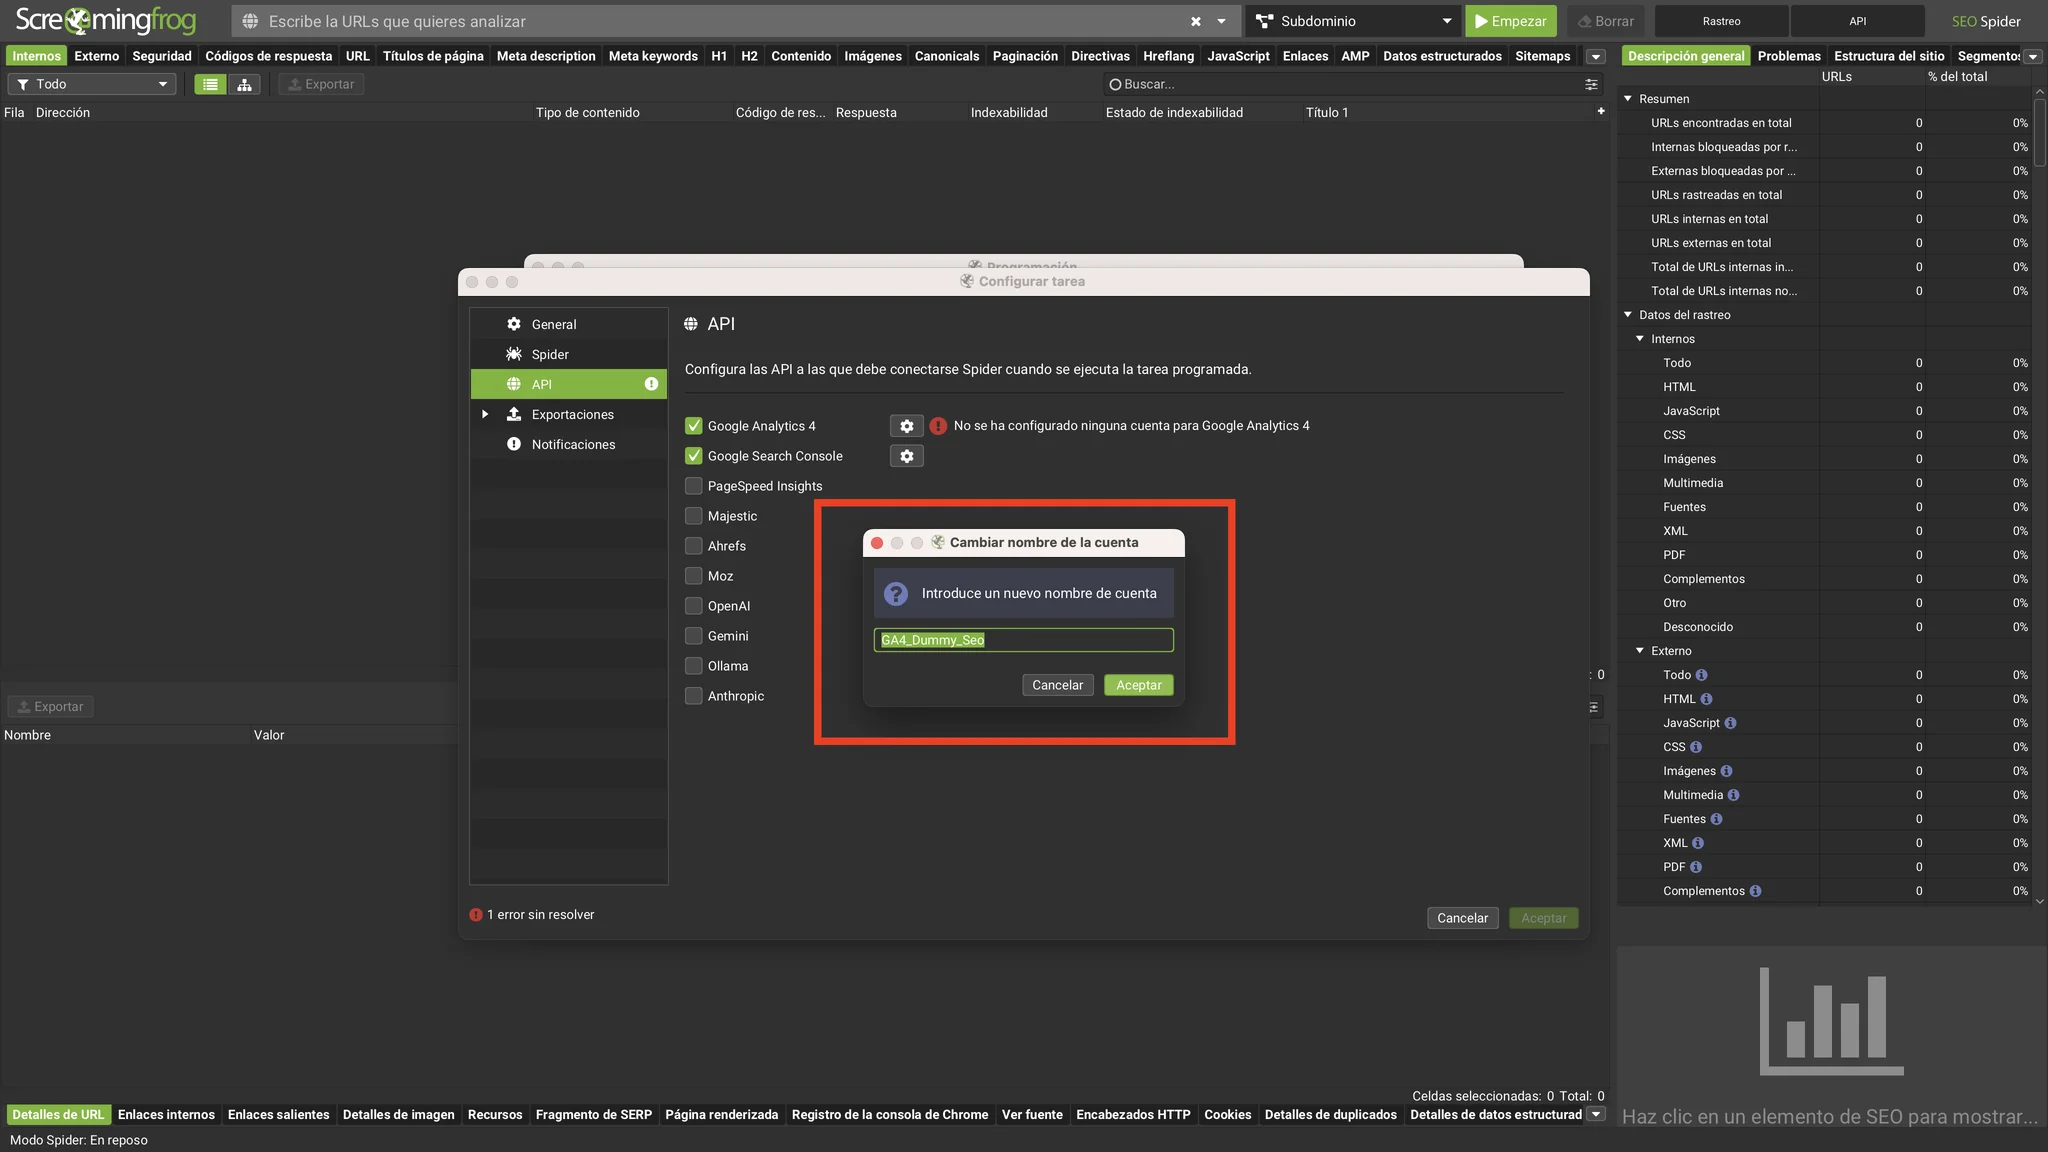
Task: Open search filter options icon
Action: tap(1591, 85)
